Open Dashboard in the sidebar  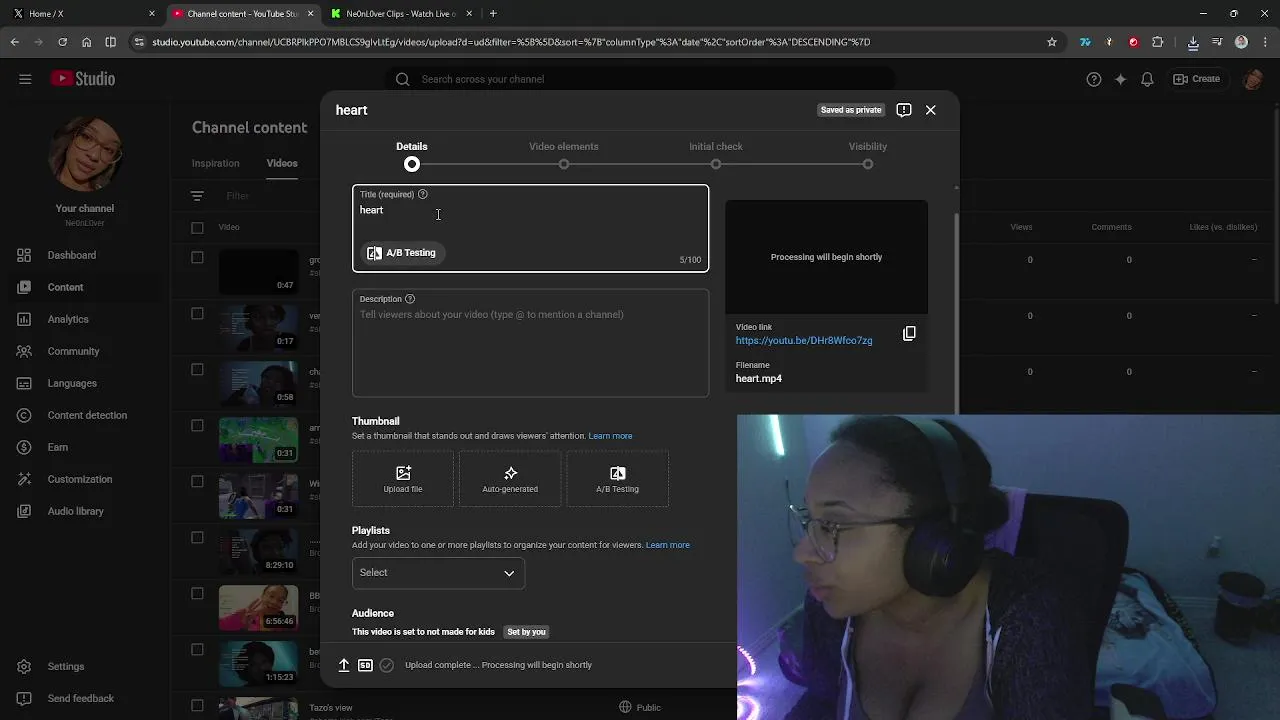pyautogui.click(x=85, y=255)
